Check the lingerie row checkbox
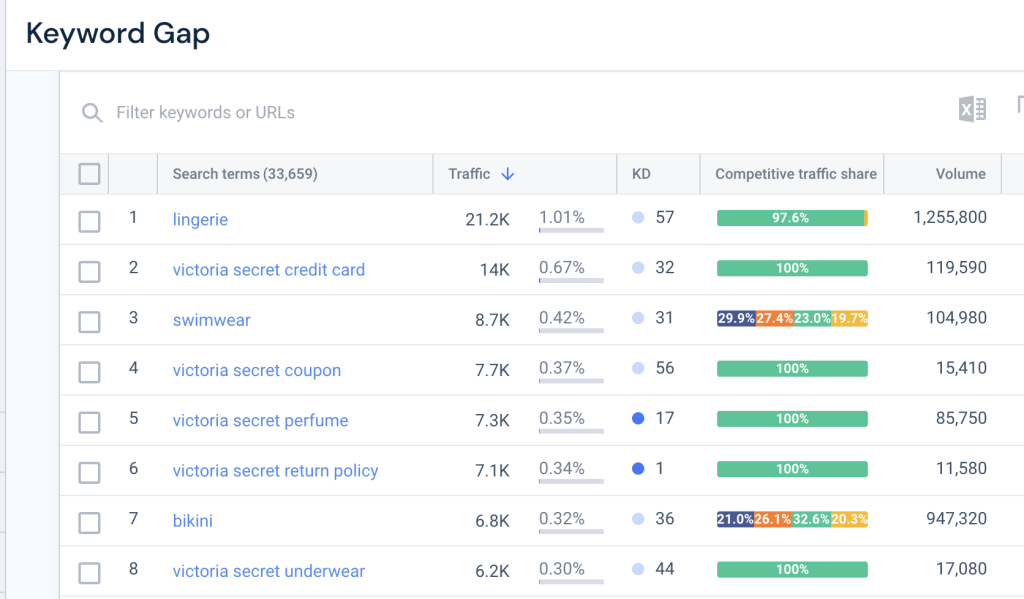Image resolution: width=1024 pixels, height=599 pixels. click(x=89, y=221)
